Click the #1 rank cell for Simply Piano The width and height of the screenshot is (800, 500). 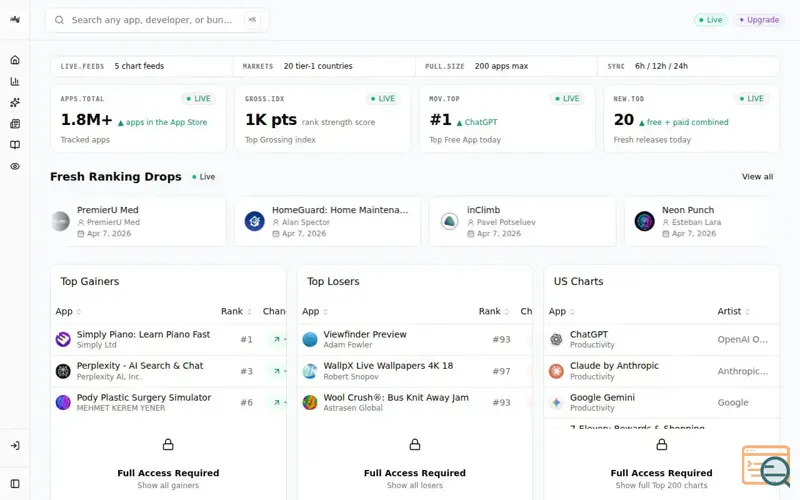click(246, 339)
